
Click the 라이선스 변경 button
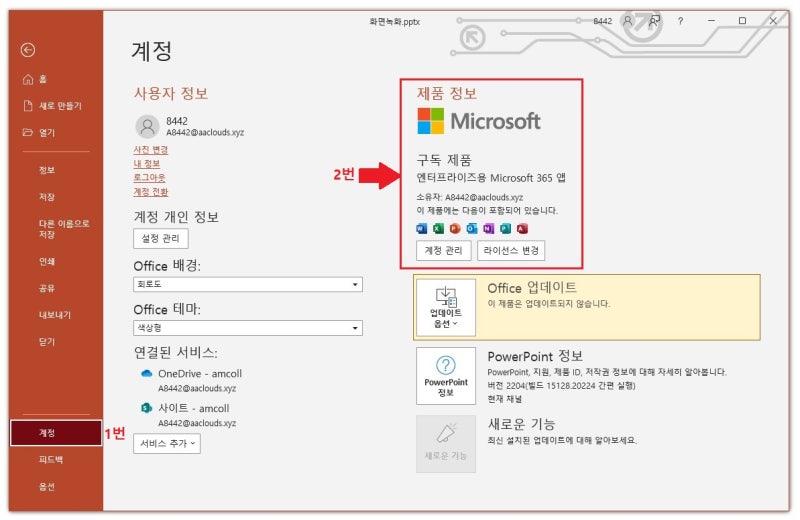[511, 251]
